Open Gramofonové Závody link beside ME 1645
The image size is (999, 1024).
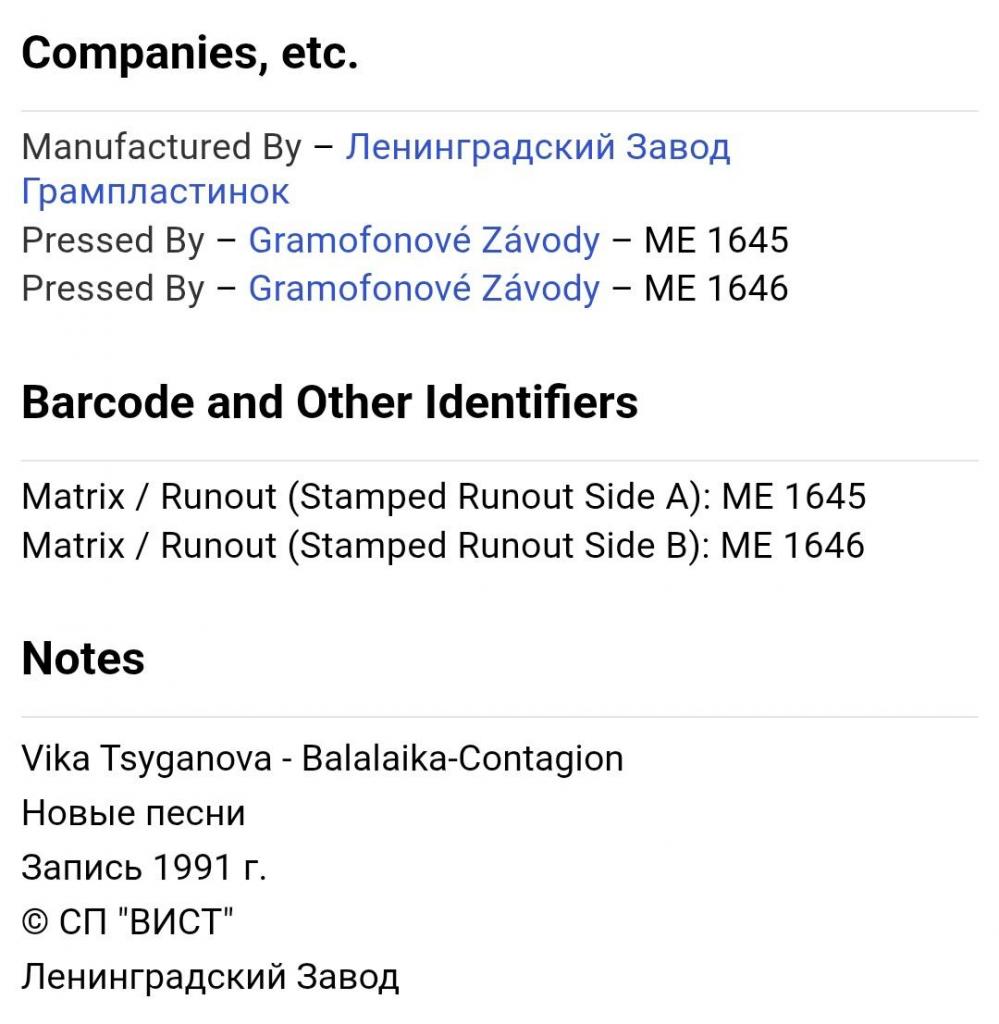[x=424, y=240]
